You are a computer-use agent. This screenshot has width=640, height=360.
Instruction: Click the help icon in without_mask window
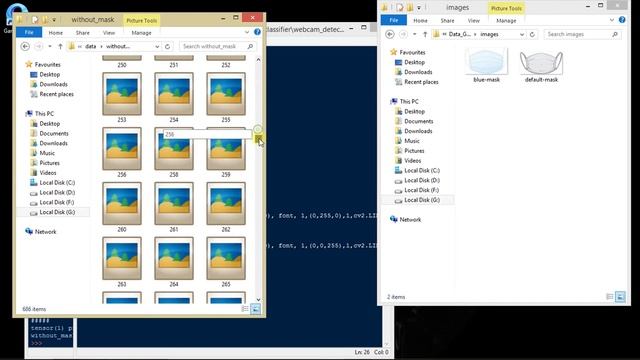pyautogui.click(x=257, y=32)
